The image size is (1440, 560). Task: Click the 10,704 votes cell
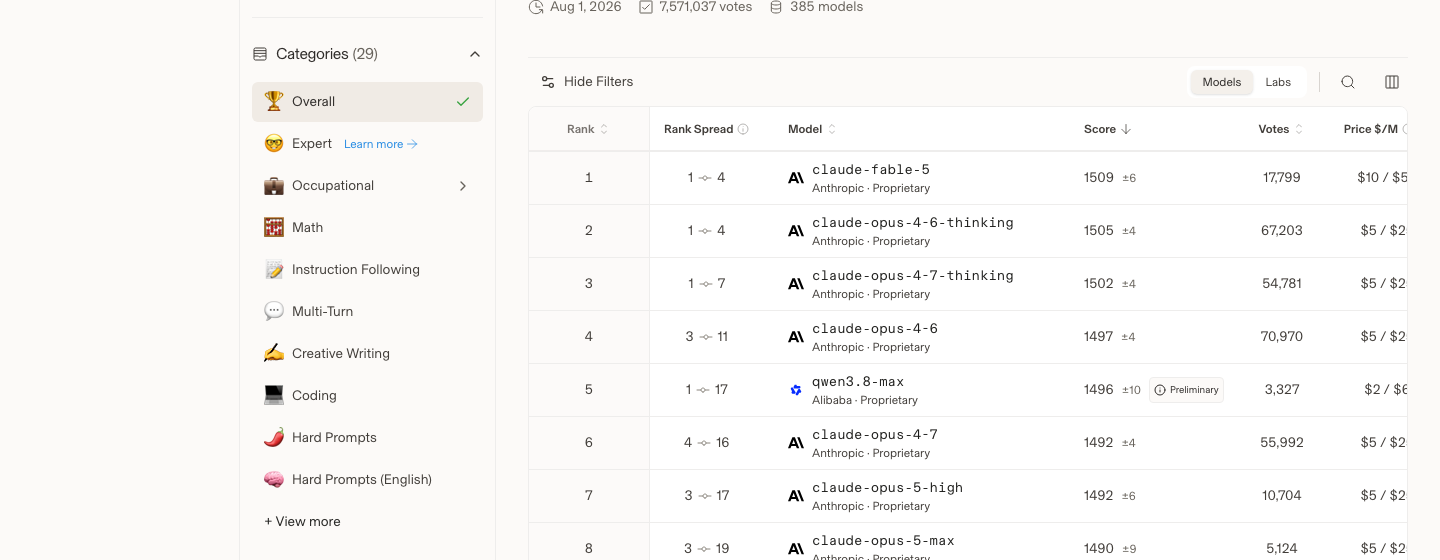(x=1282, y=496)
